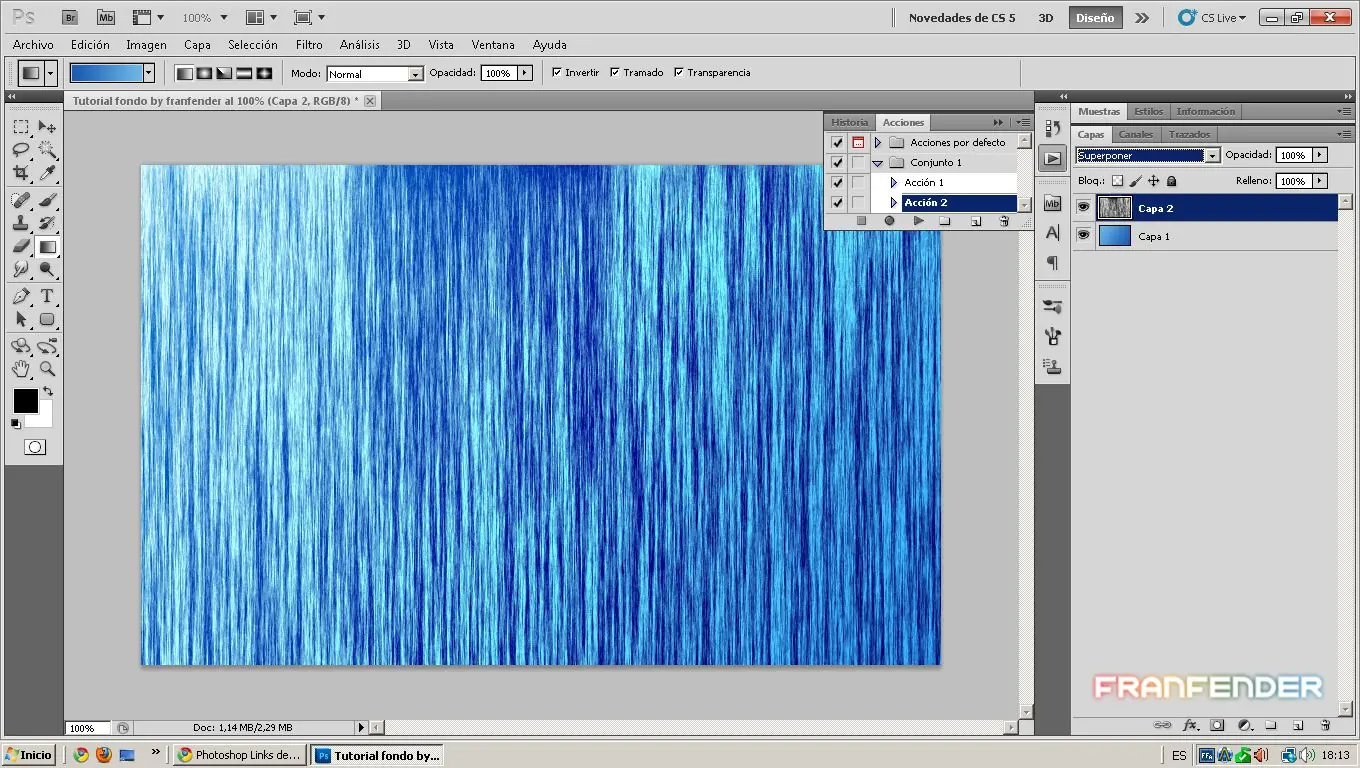The height and width of the screenshot is (768, 1360).
Task: Hide the Capa 2 layer
Action: pos(1083,208)
